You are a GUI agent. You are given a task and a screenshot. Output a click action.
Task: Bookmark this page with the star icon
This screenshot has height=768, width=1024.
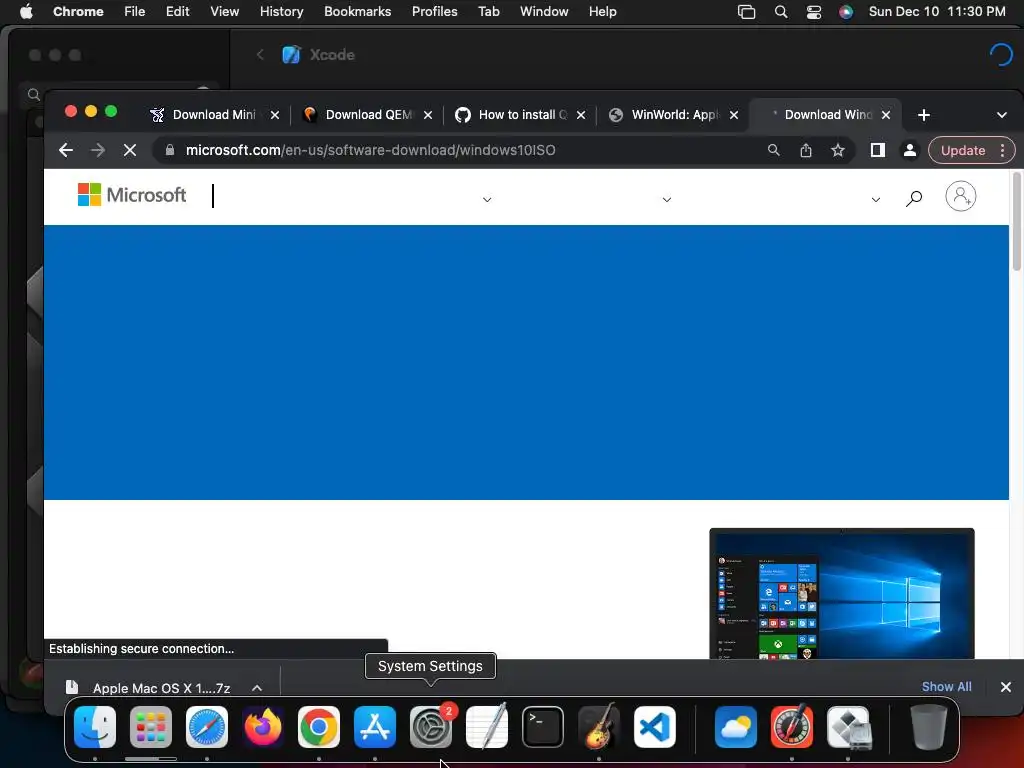click(838, 150)
